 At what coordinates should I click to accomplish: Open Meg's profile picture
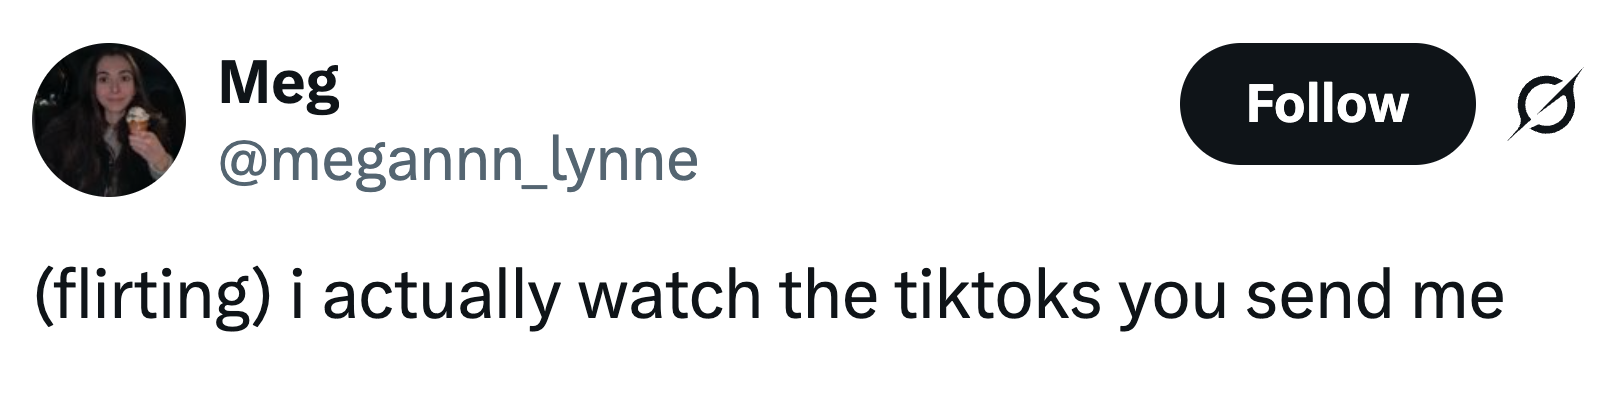tap(109, 120)
